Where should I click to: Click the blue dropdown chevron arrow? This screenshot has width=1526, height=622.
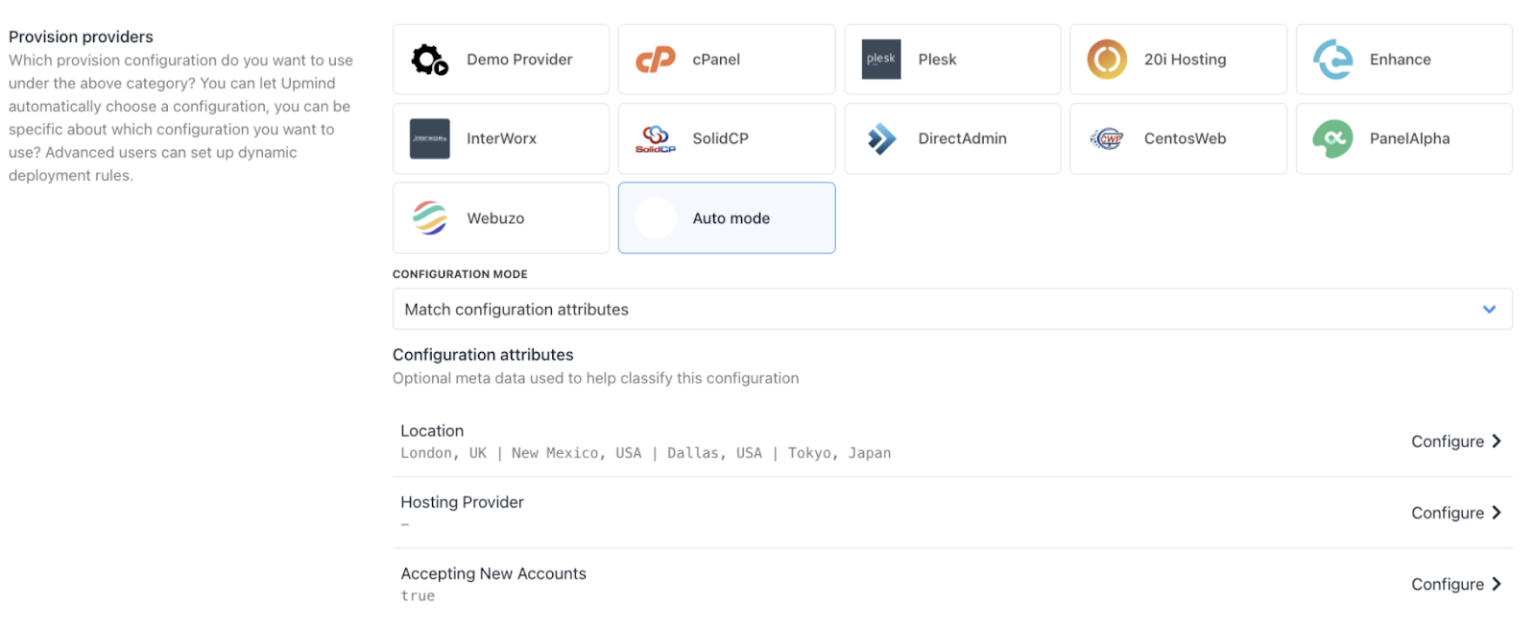point(1489,309)
